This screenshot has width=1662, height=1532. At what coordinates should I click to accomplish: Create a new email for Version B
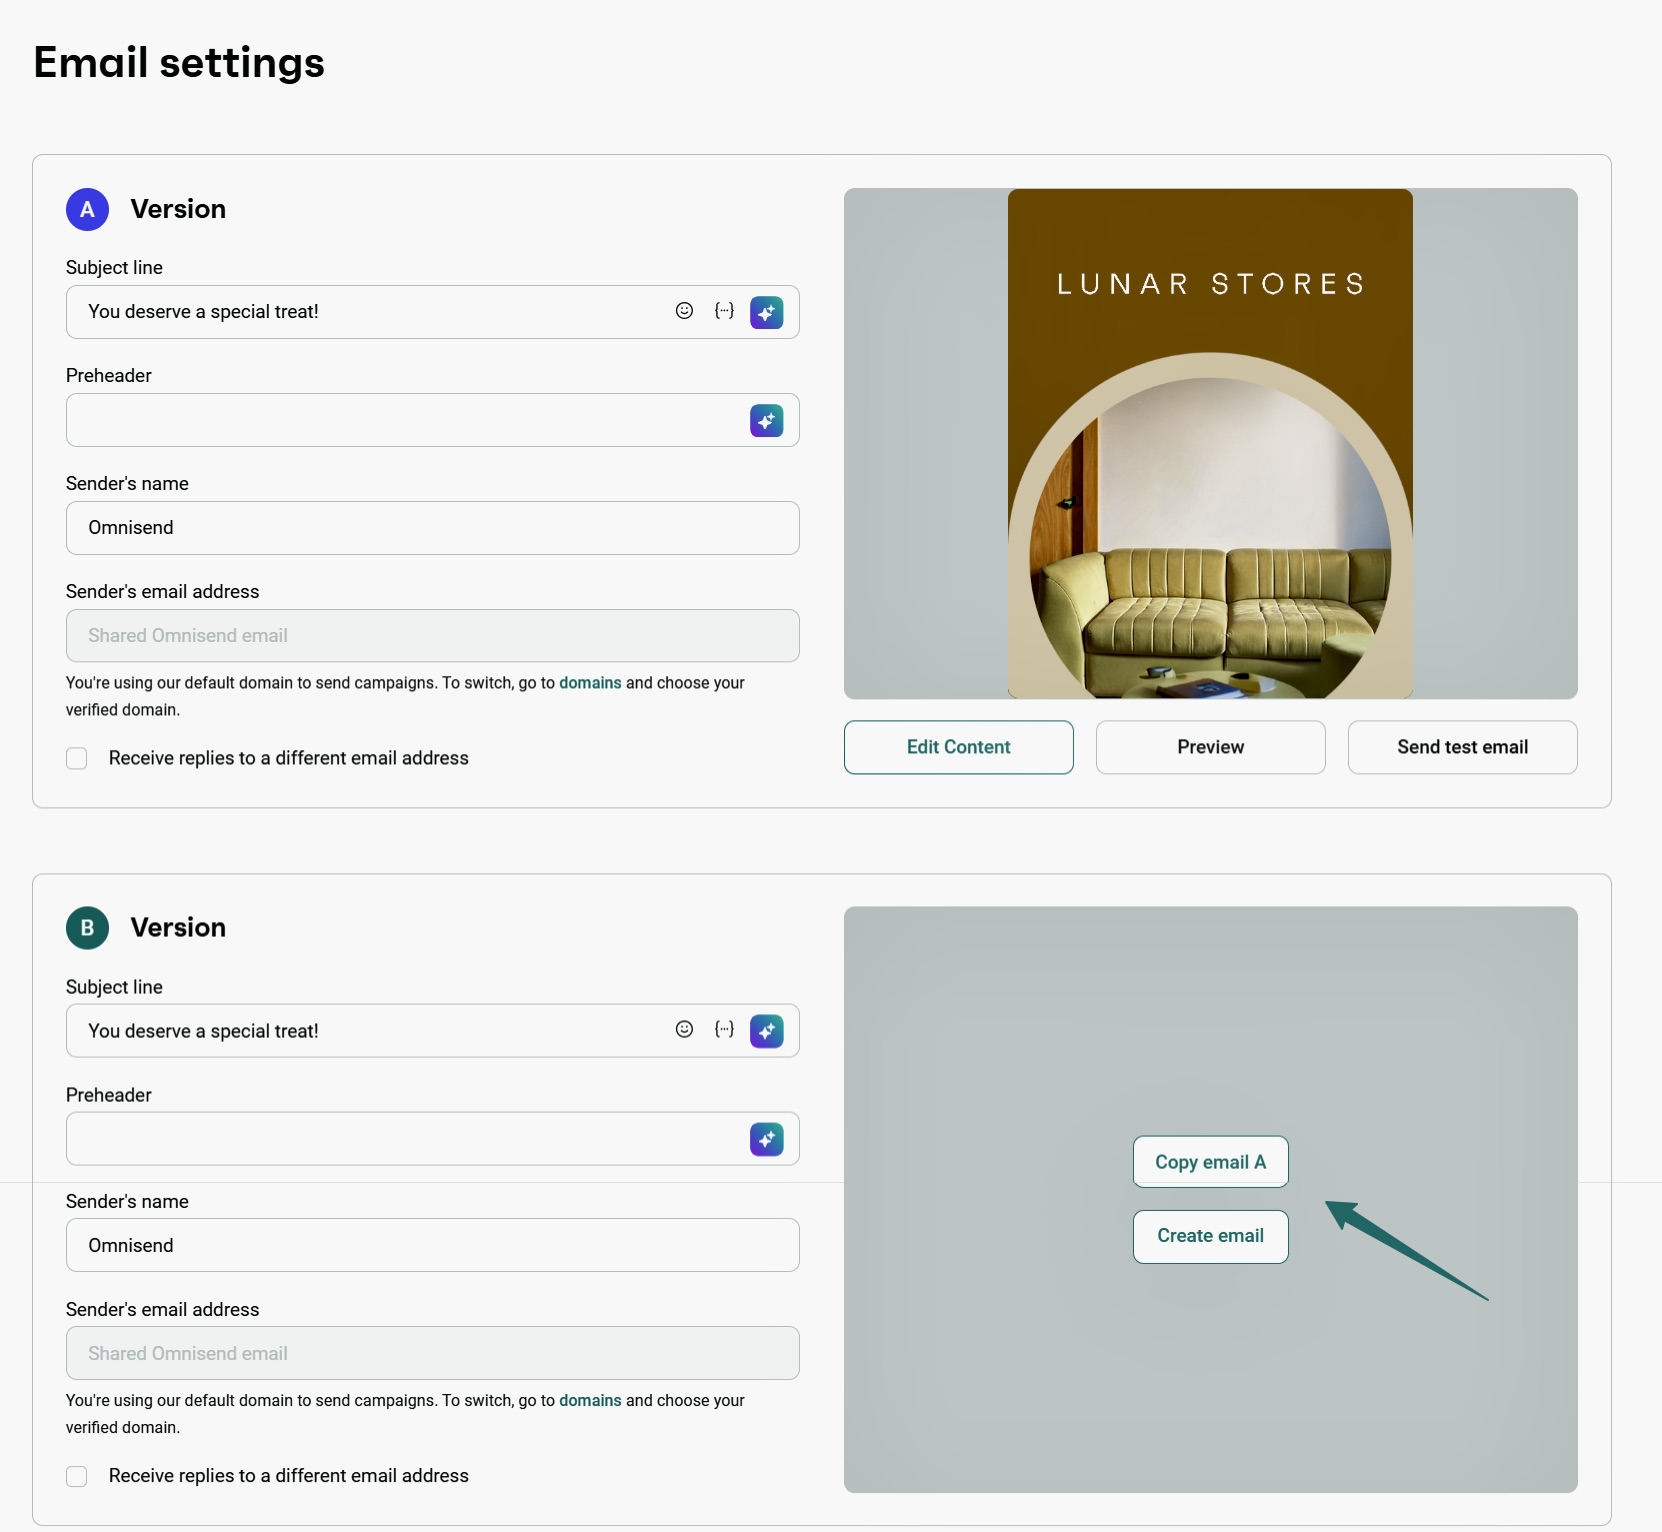pos(1210,1236)
